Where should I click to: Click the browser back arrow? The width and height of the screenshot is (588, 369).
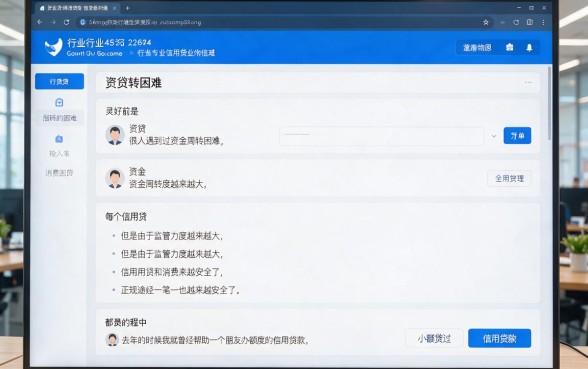(40, 22)
